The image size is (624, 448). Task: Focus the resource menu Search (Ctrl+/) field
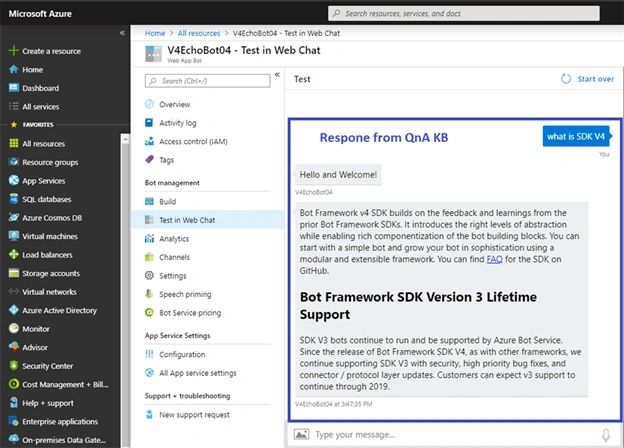click(x=207, y=81)
